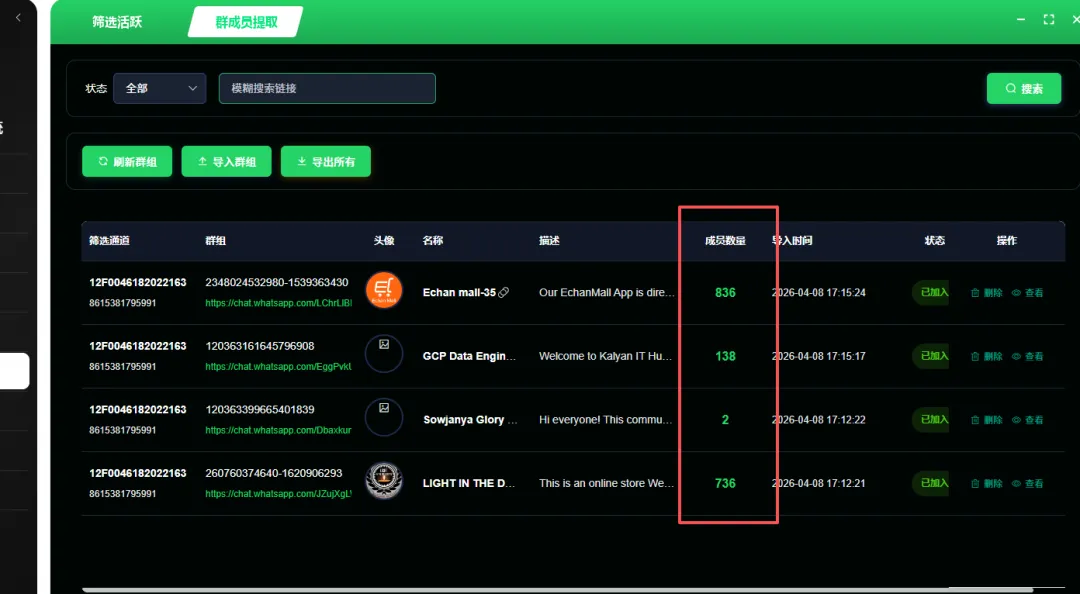Click 头像 column header

(x=384, y=240)
